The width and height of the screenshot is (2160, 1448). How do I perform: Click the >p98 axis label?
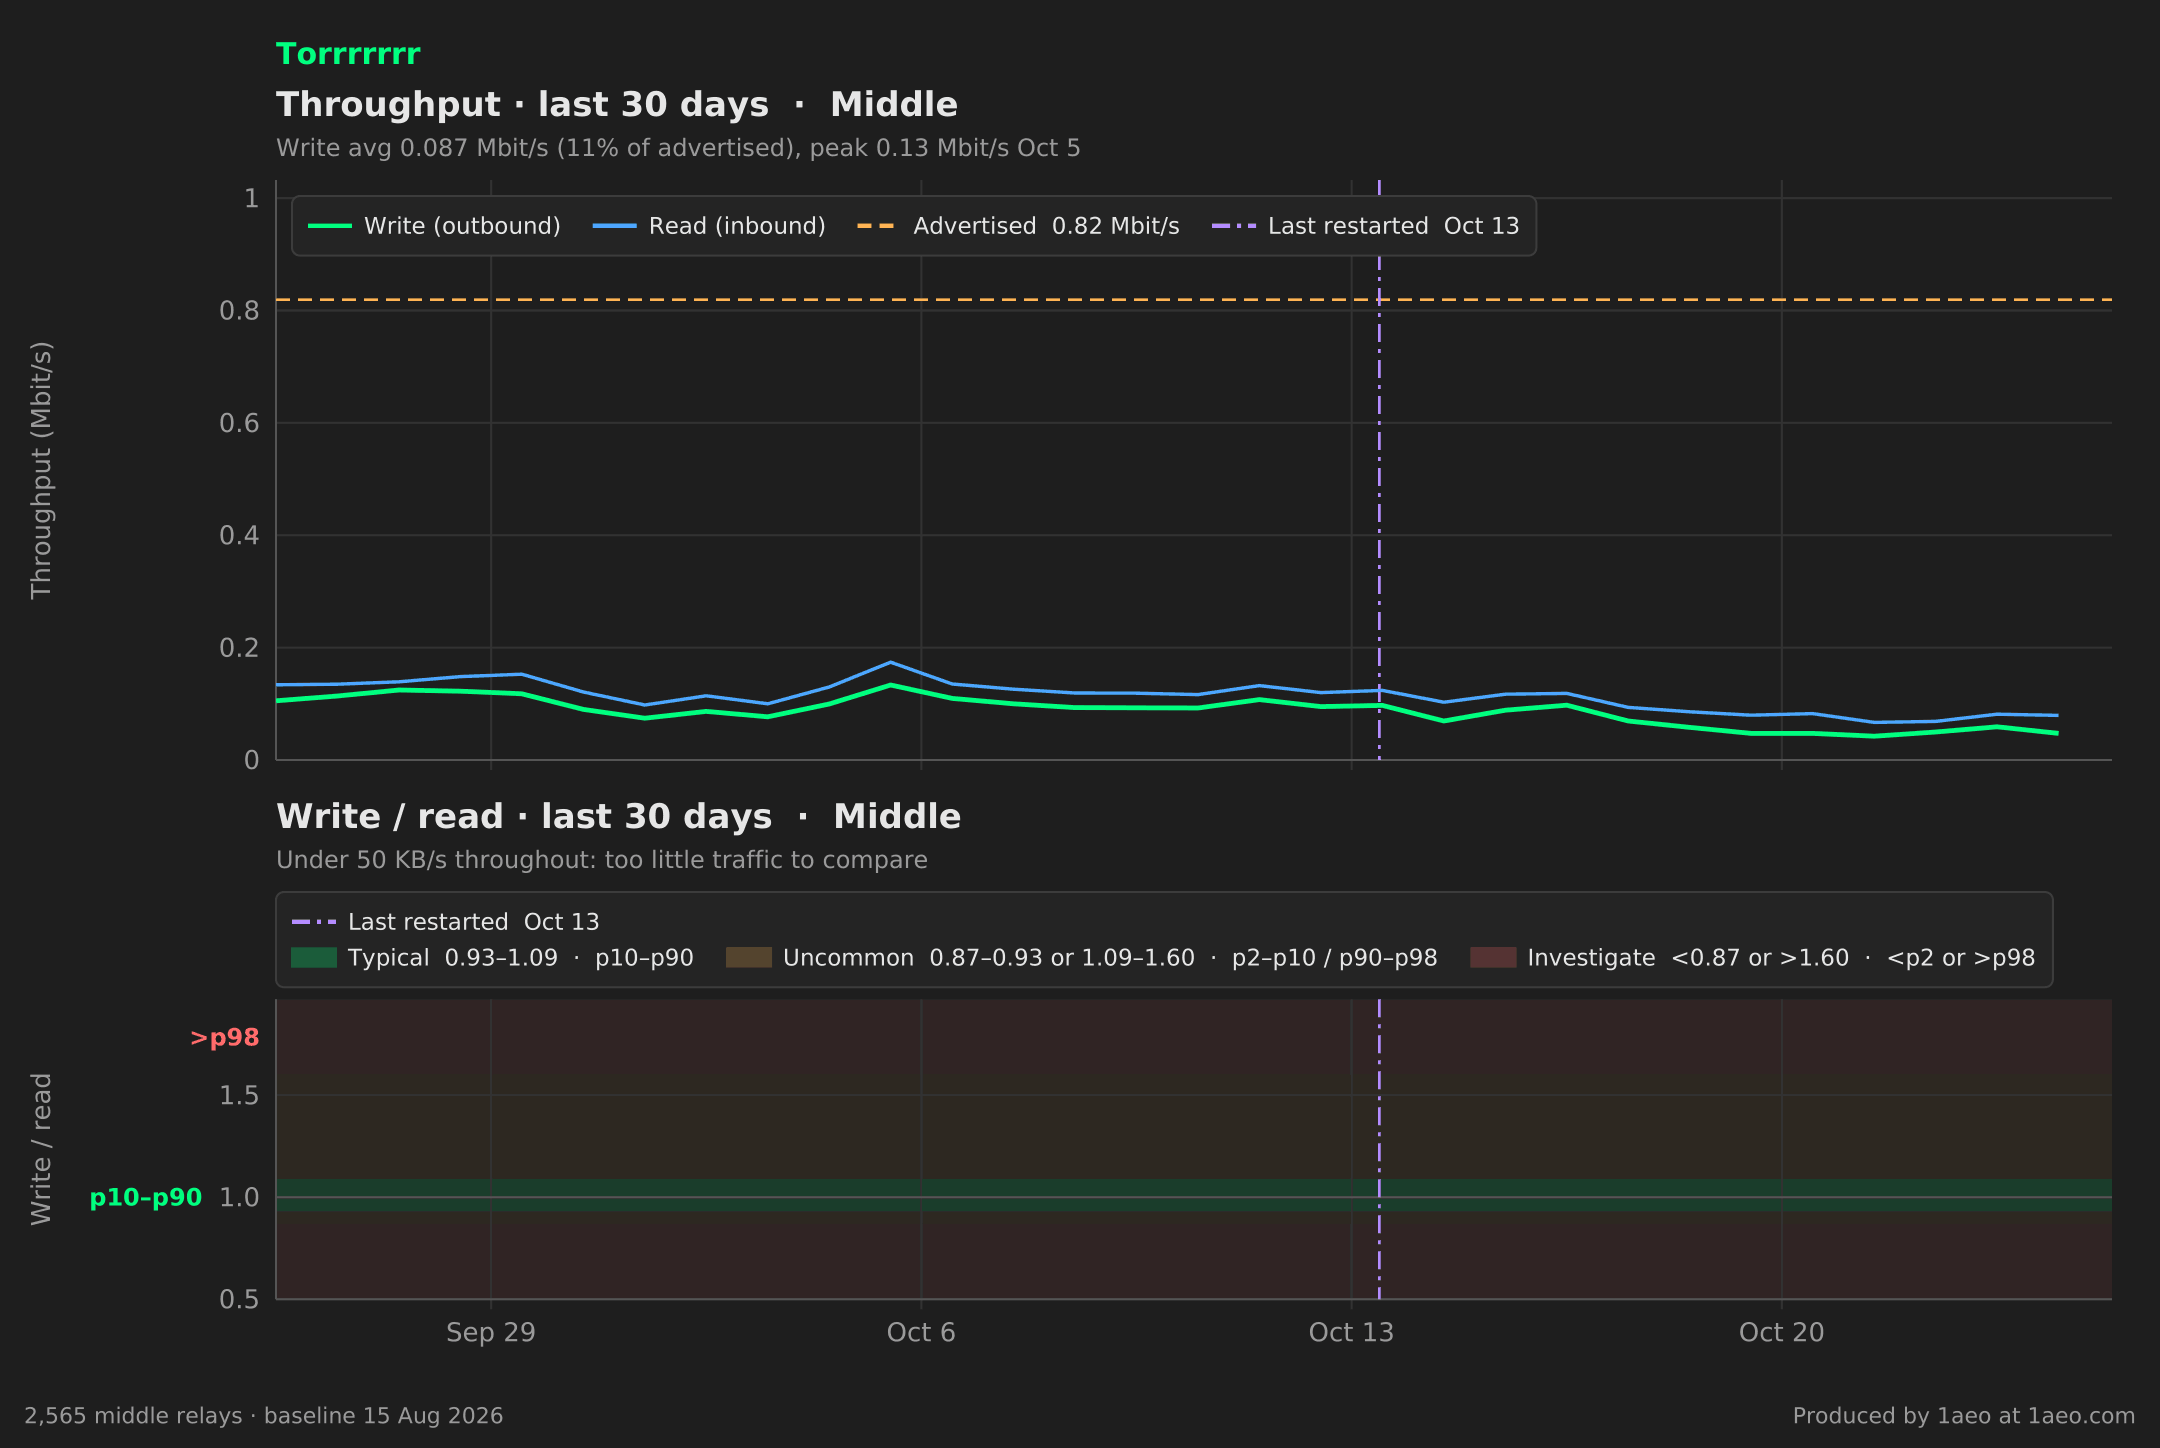click(224, 1038)
